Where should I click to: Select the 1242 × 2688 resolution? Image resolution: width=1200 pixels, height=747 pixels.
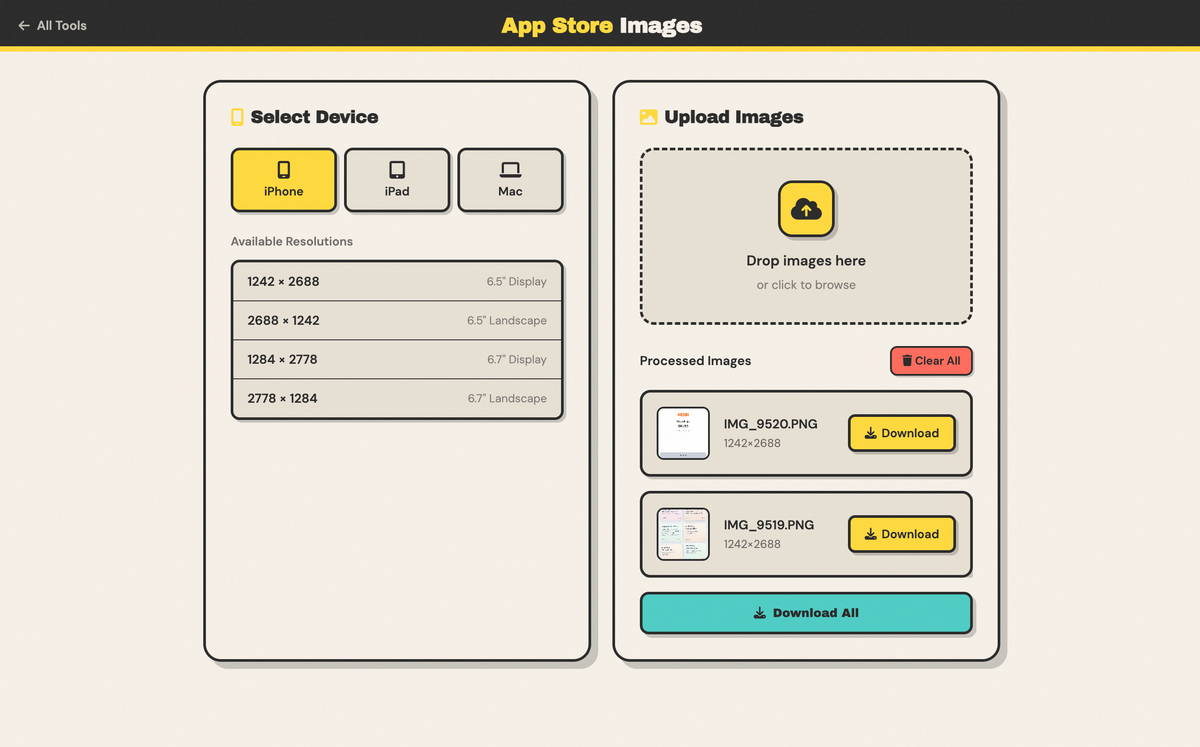[397, 281]
